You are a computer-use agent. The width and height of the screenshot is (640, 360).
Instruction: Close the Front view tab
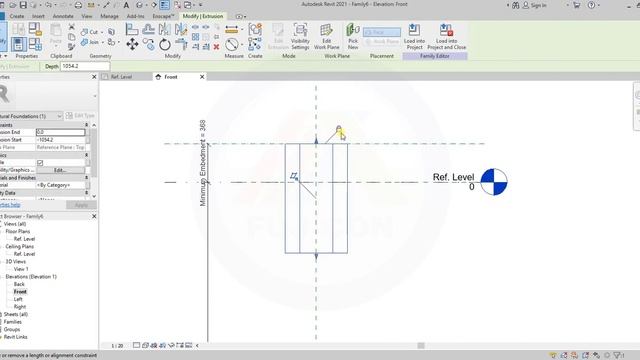[202, 77]
